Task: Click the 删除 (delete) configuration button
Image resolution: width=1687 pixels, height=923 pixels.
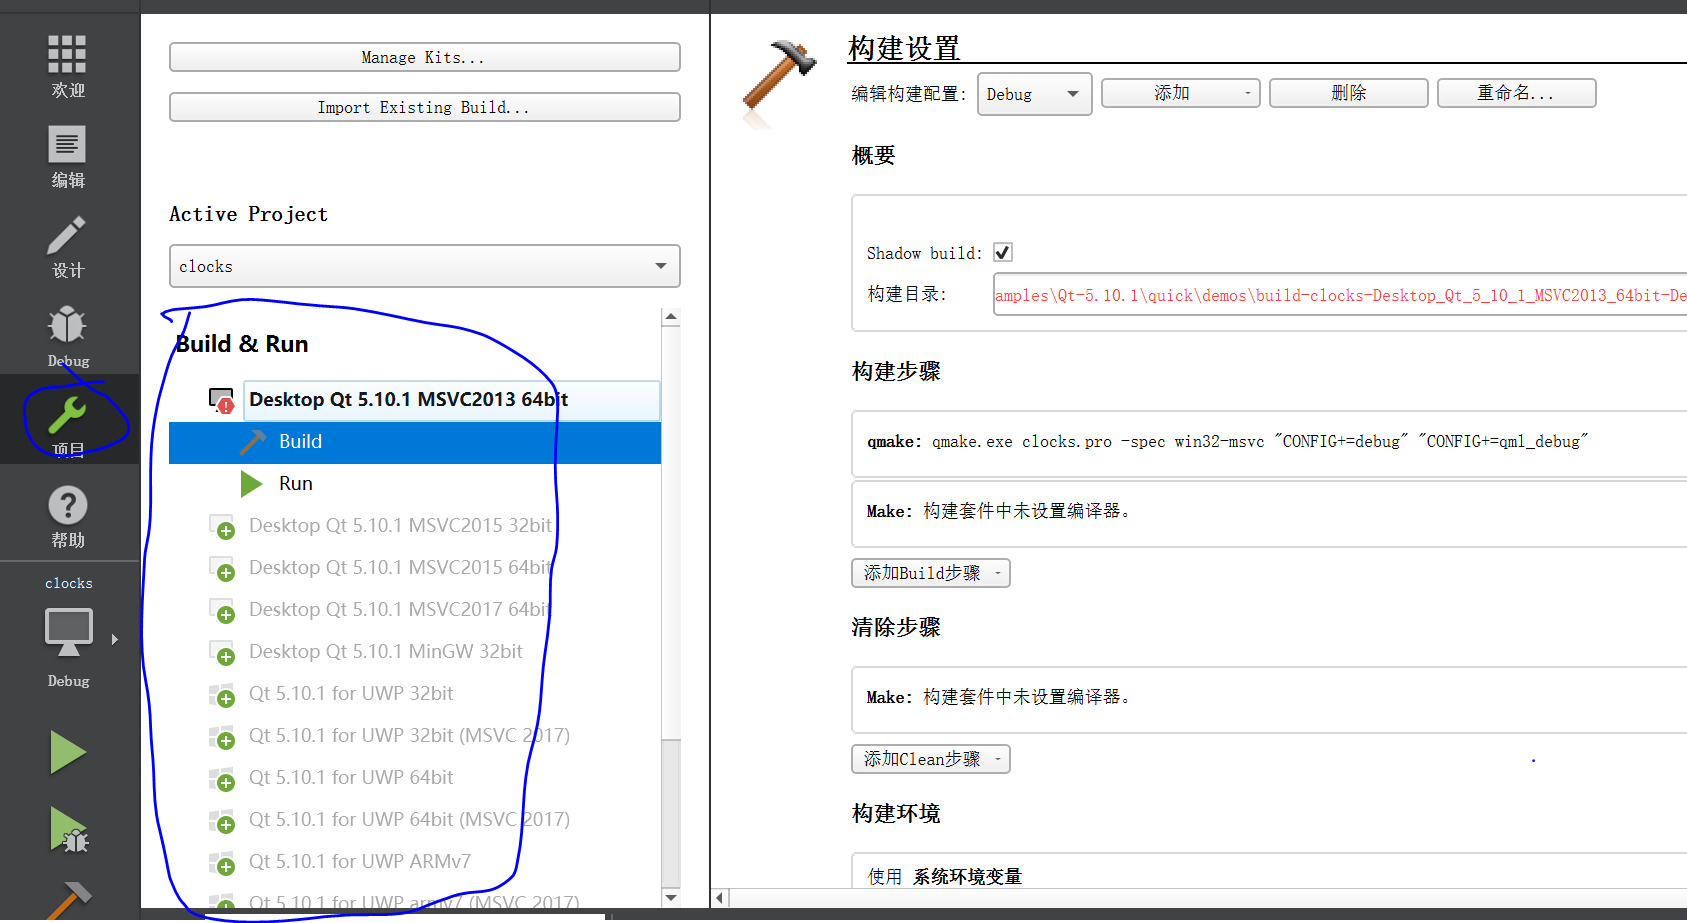Action: [x=1348, y=93]
